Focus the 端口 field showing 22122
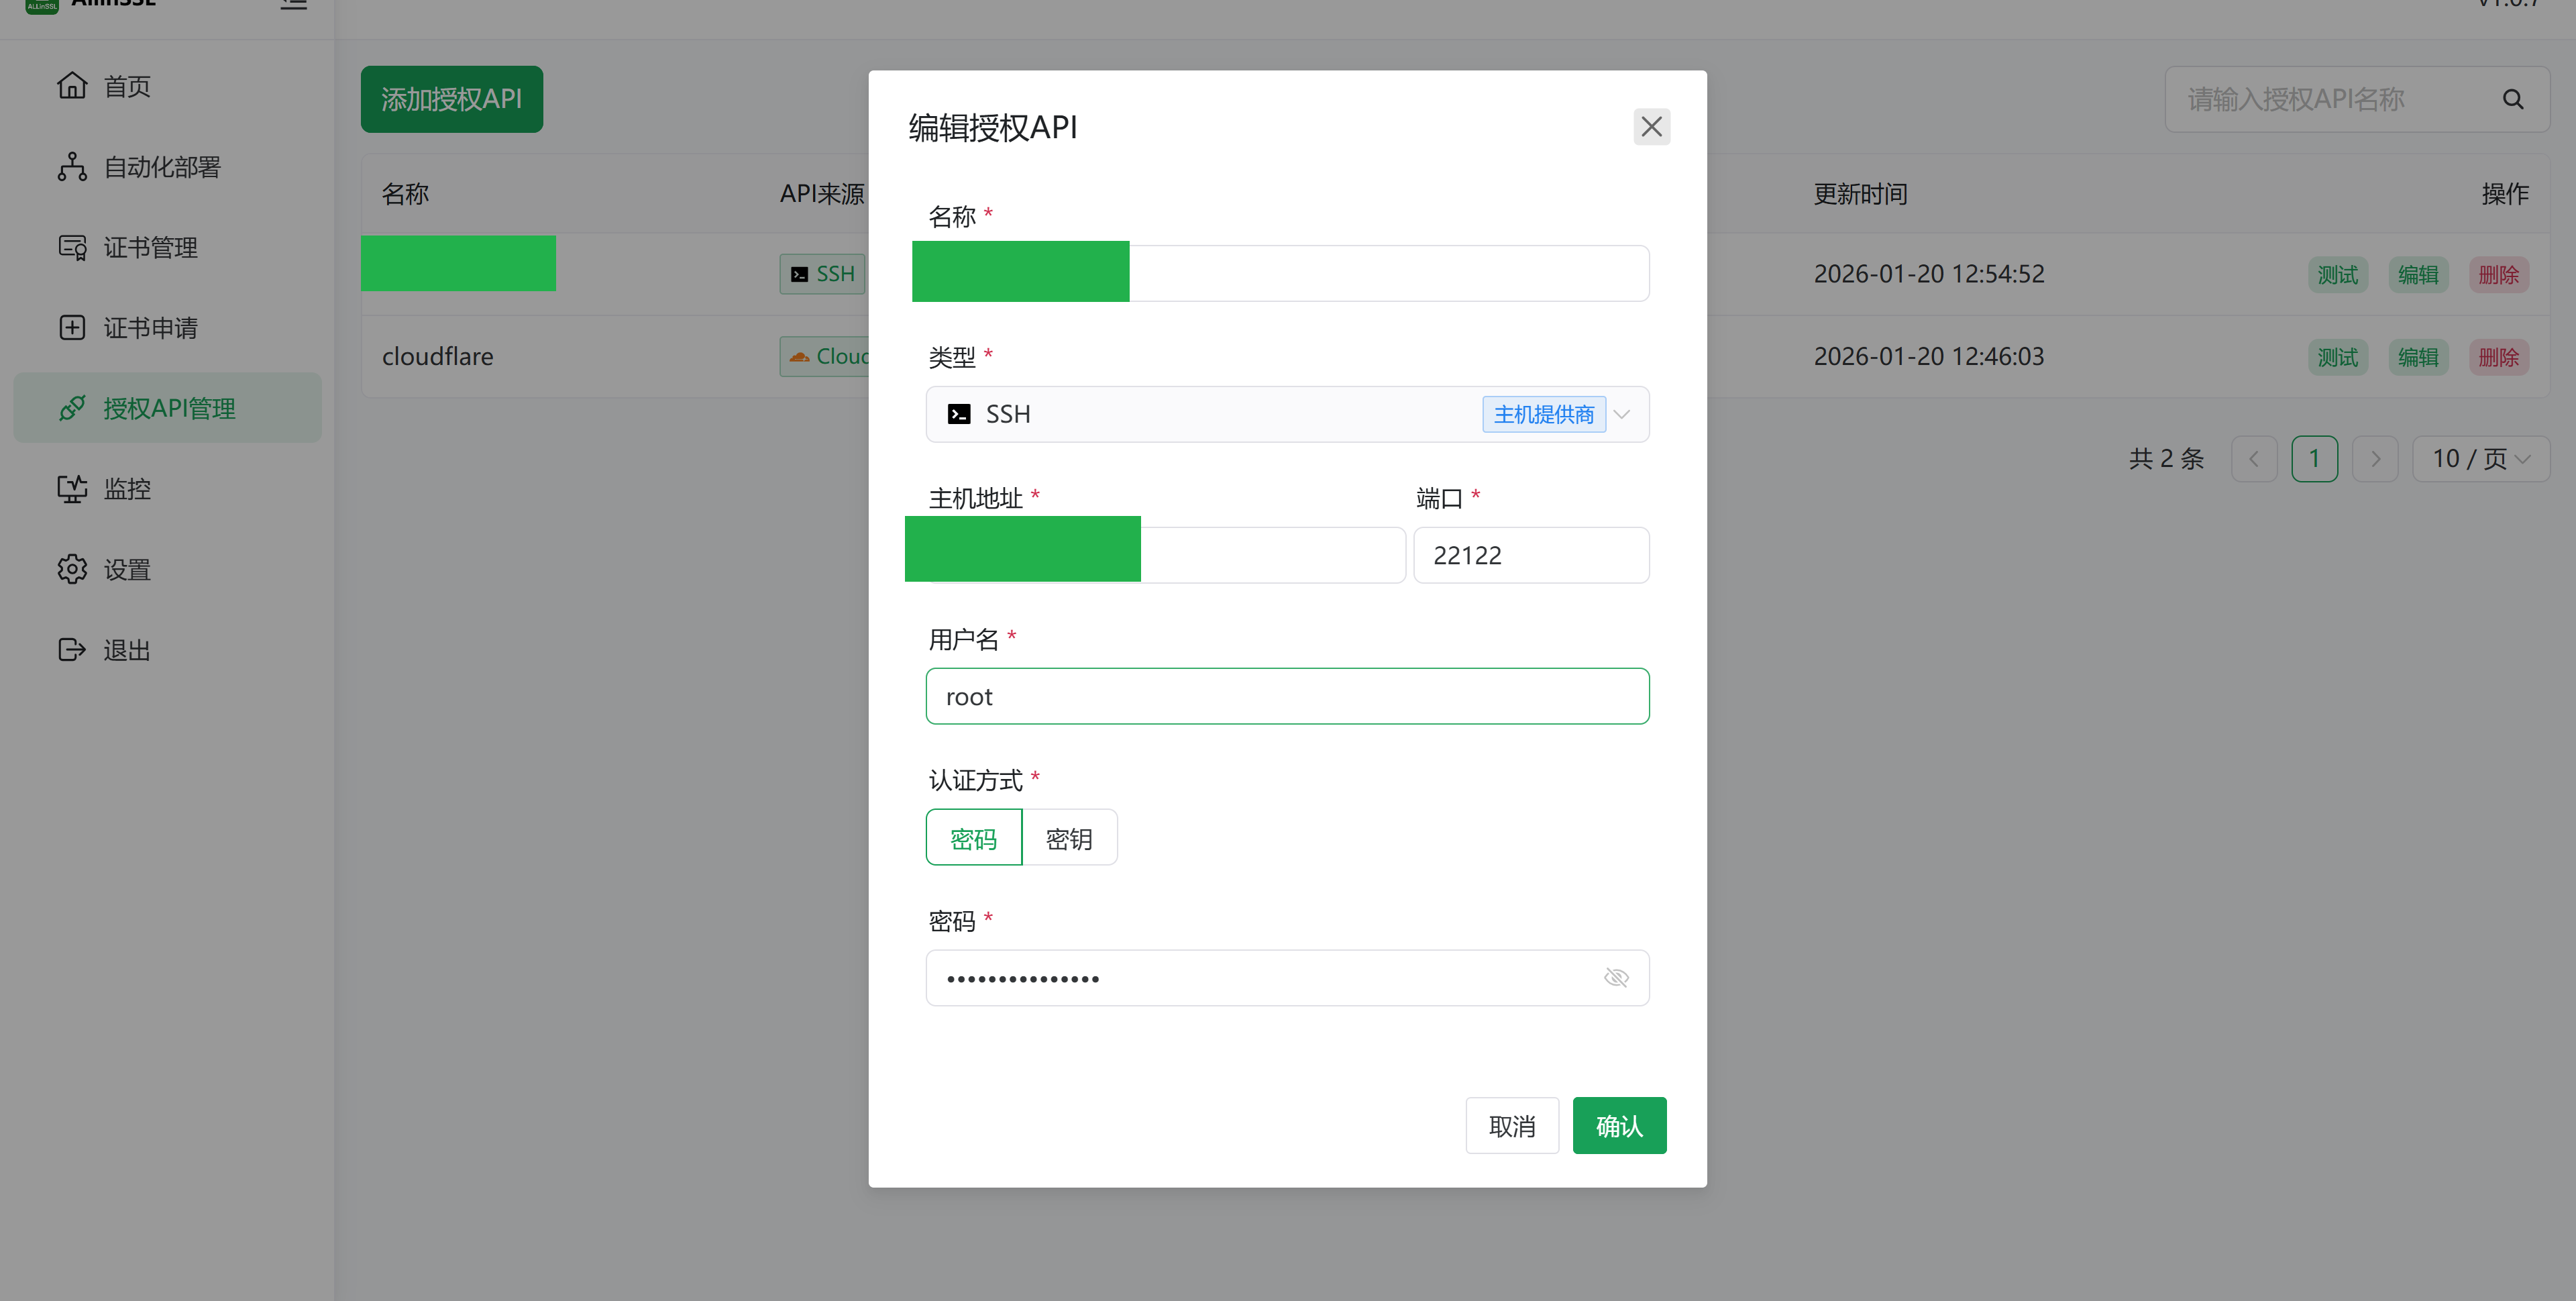The width and height of the screenshot is (2576, 1301). click(x=1531, y=555)
